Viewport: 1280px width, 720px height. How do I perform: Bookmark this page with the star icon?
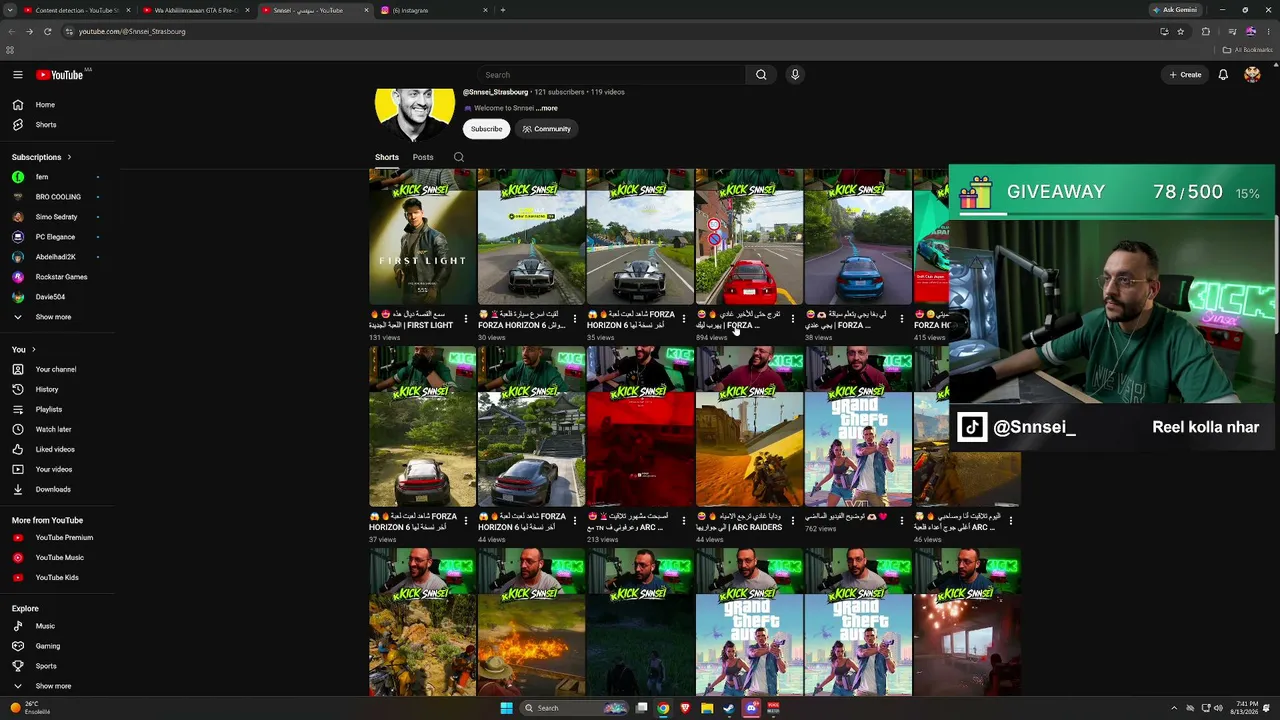click(1180, 31)
